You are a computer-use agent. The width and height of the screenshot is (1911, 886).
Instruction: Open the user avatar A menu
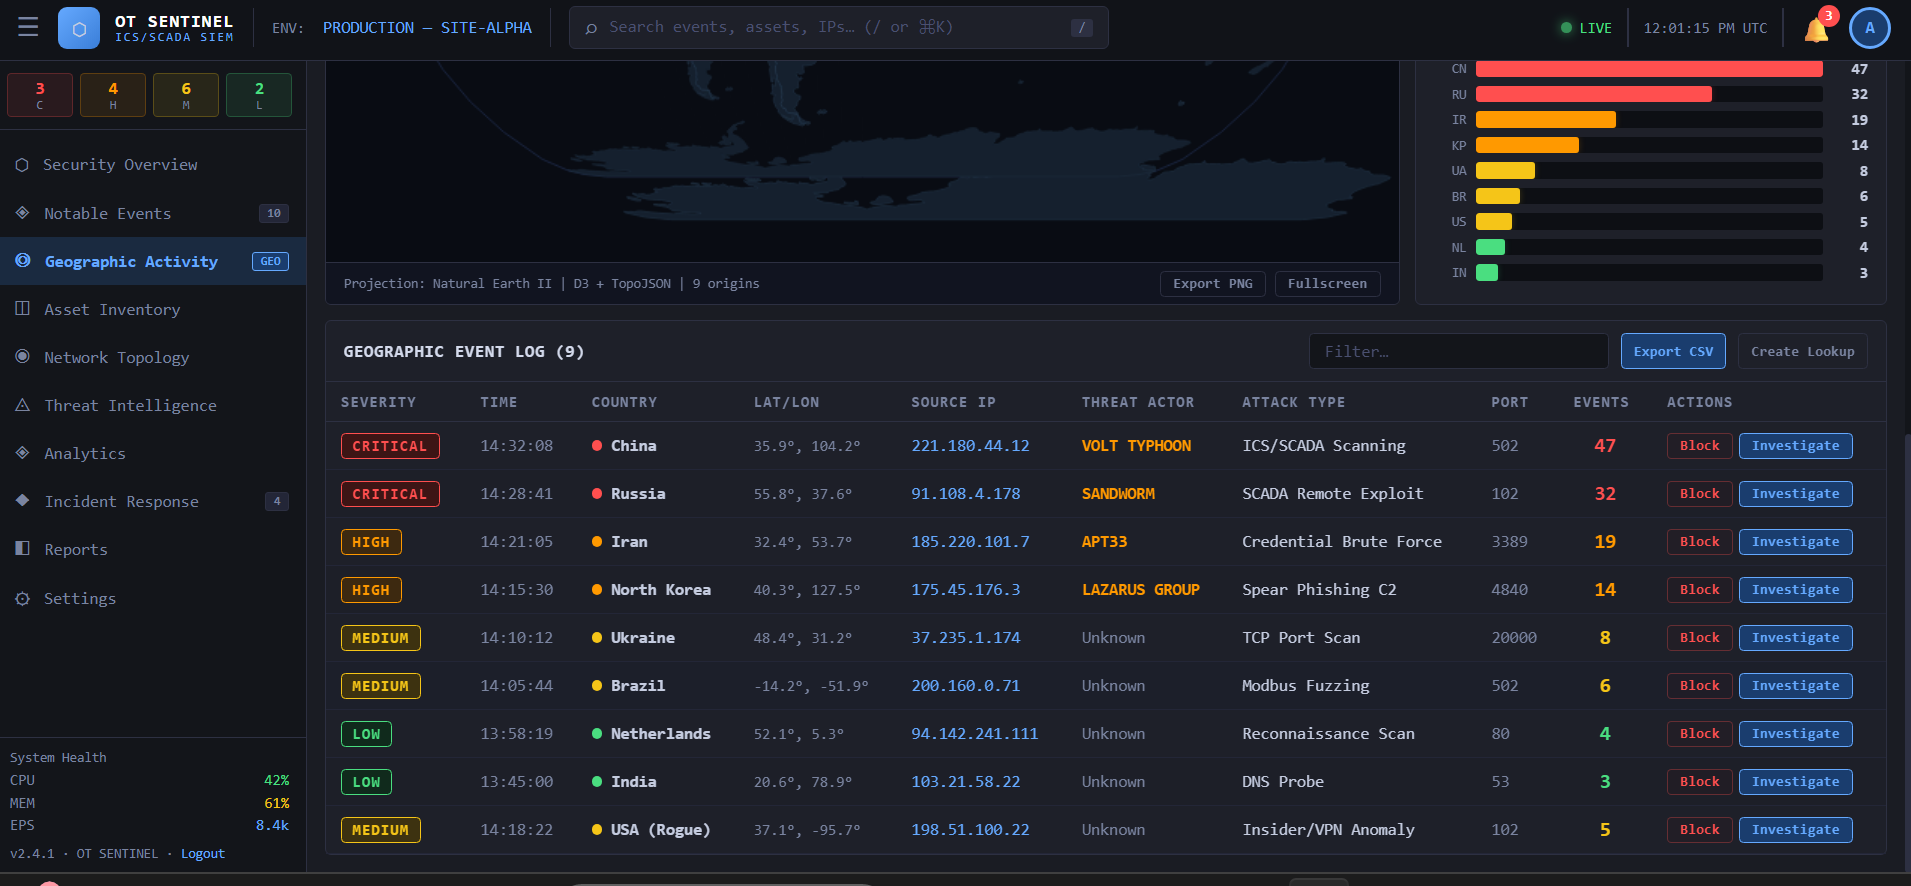[x=1870, y=28]
